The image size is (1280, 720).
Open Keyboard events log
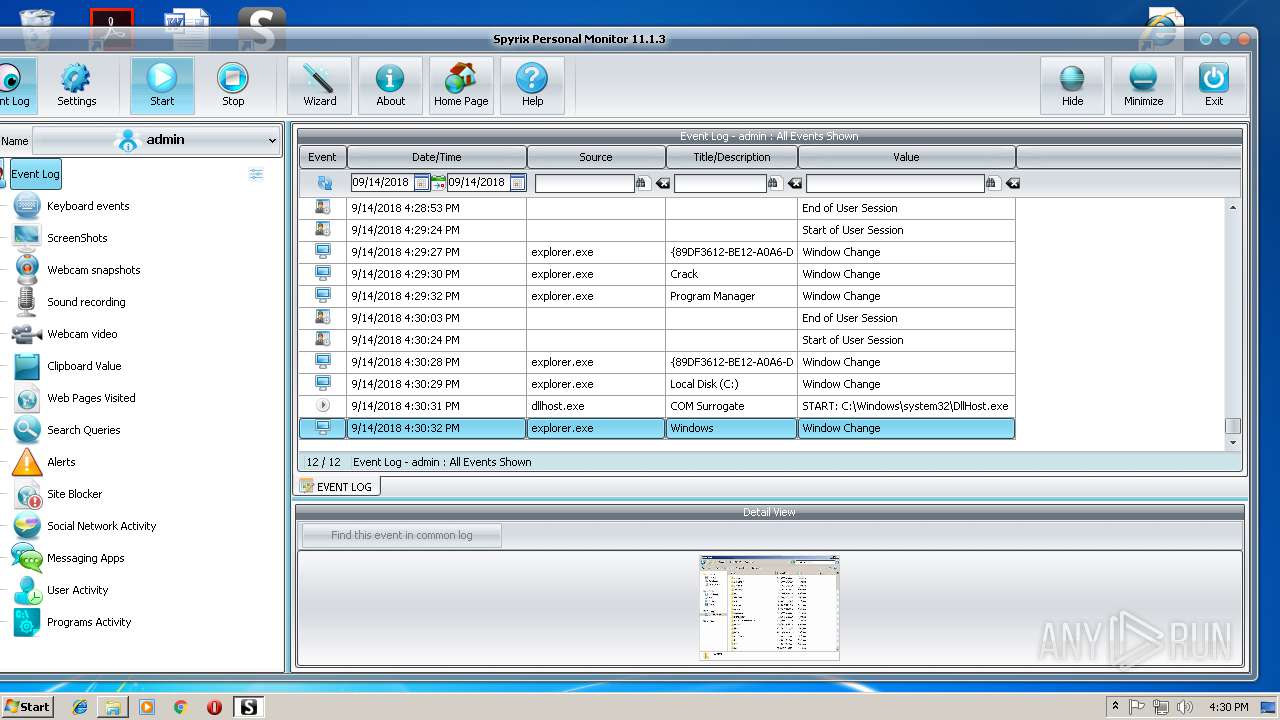88,206
